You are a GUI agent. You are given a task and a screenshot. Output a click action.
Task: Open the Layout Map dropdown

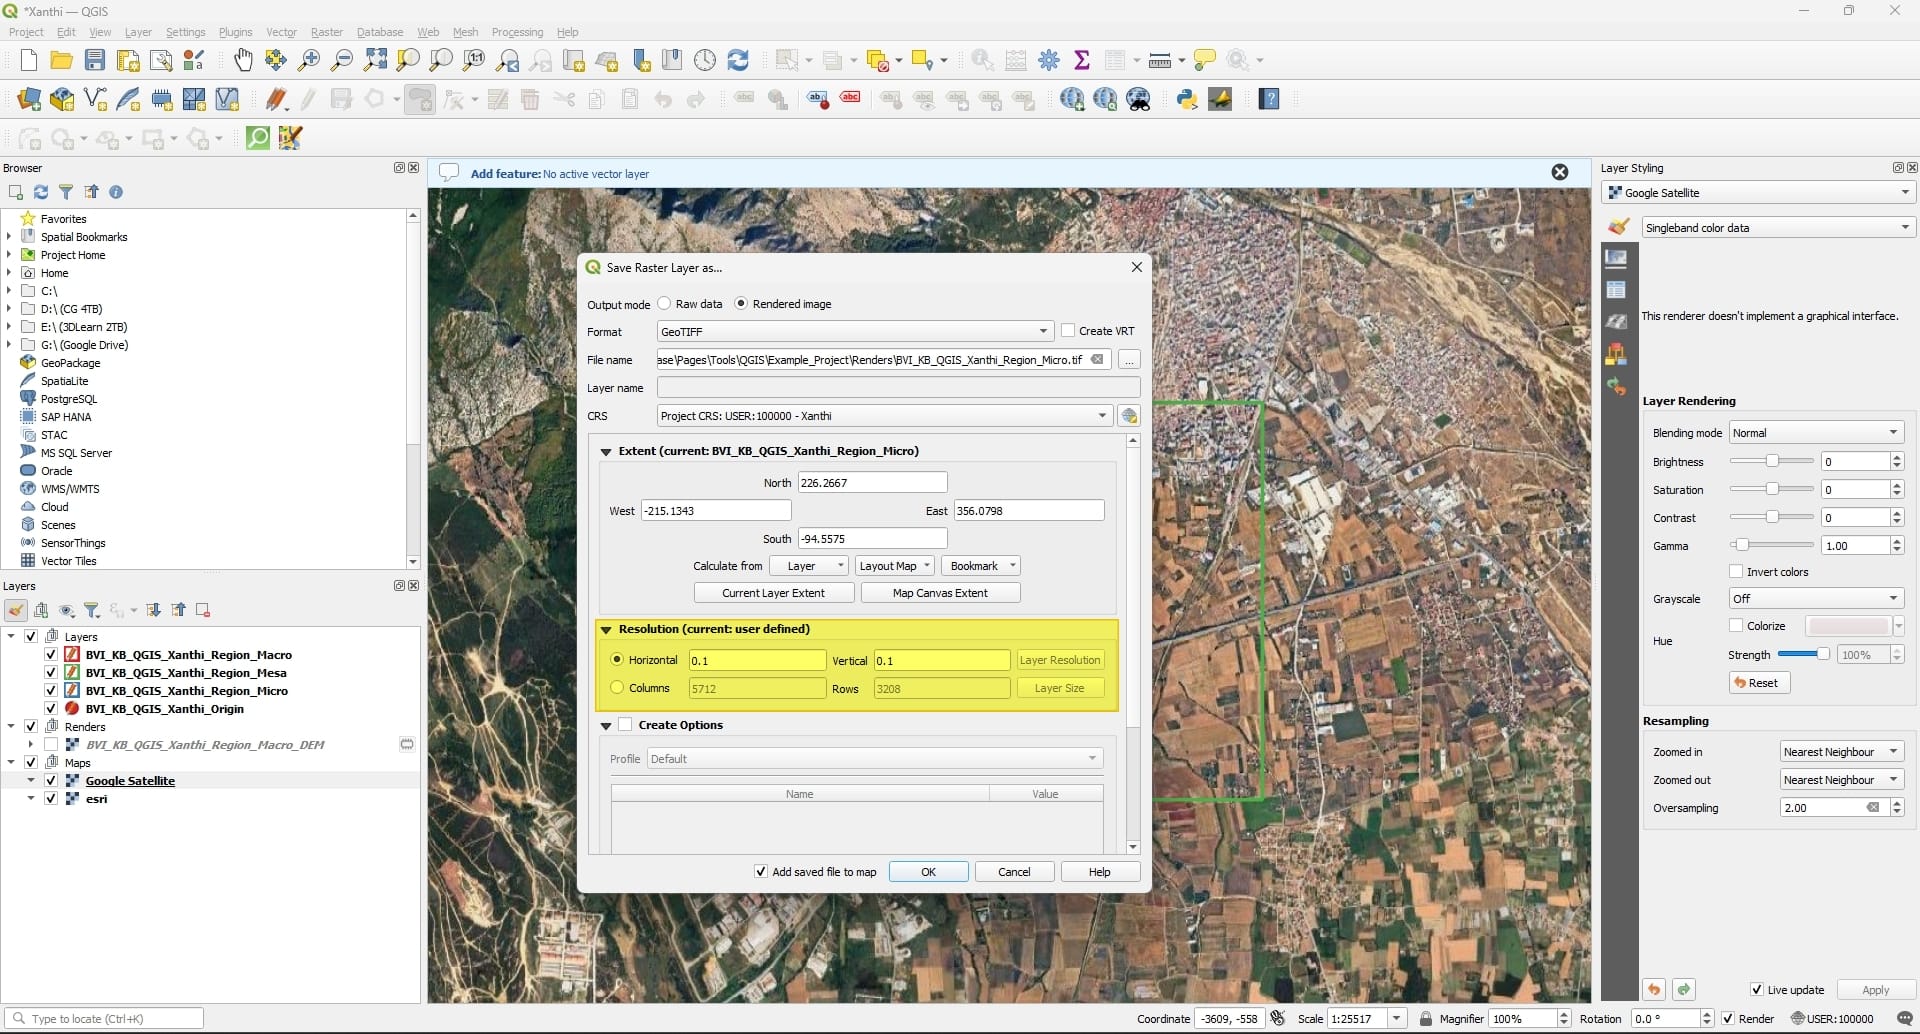[x=895, y=566]
